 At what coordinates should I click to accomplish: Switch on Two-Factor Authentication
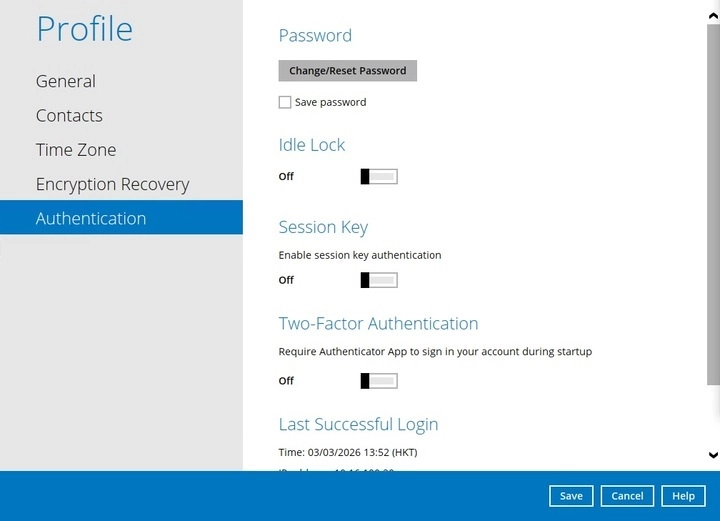[379, 381]
